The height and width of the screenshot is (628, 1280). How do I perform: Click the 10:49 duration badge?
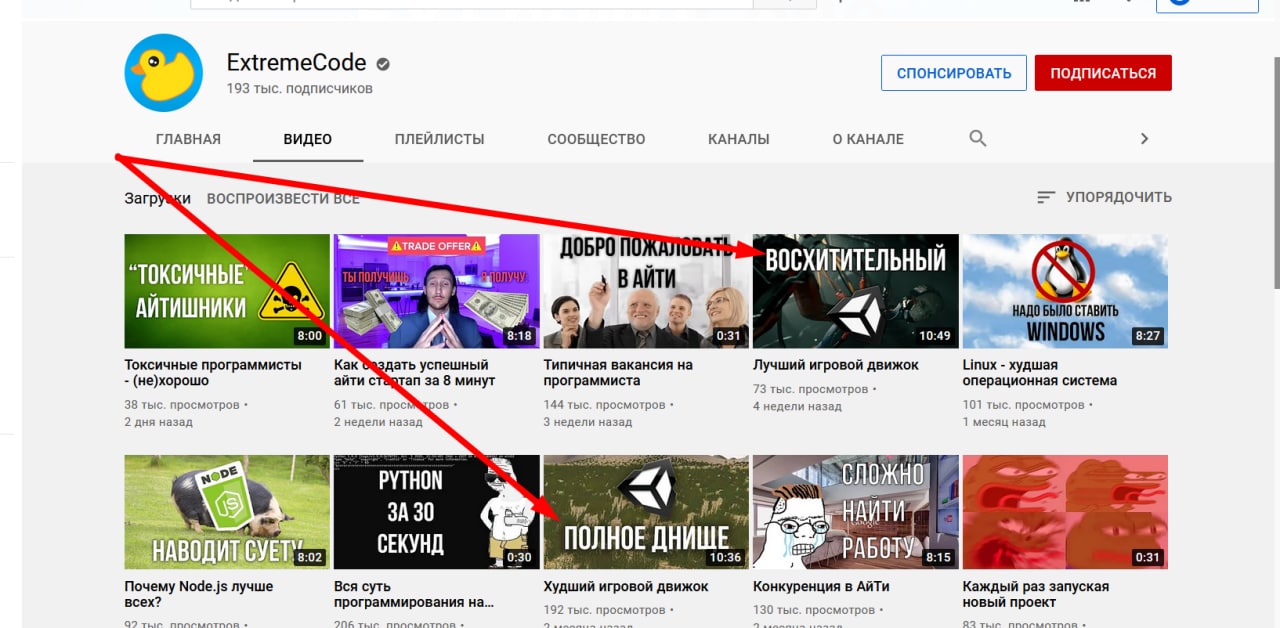935,336
